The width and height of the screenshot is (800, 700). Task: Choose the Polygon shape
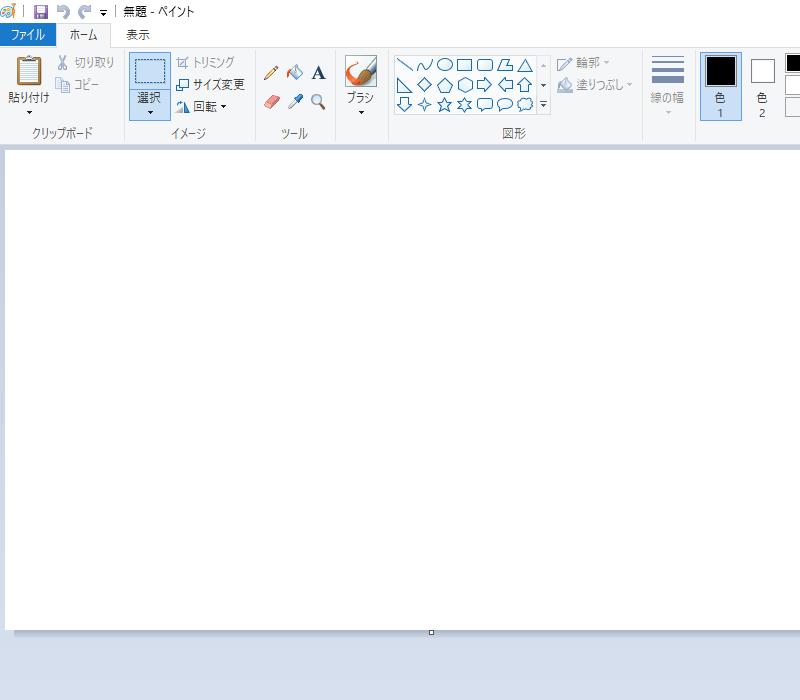(505, 65)
